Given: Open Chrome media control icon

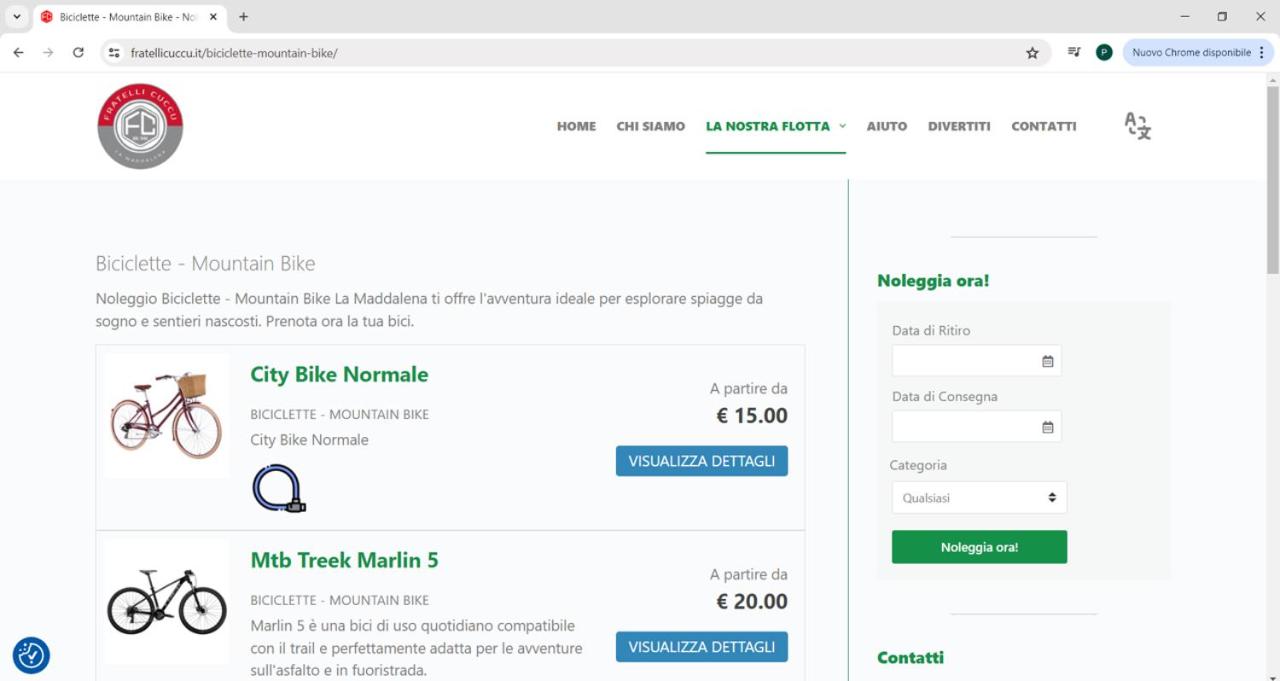Looking at the screenshot, I should pos(1074,52).
